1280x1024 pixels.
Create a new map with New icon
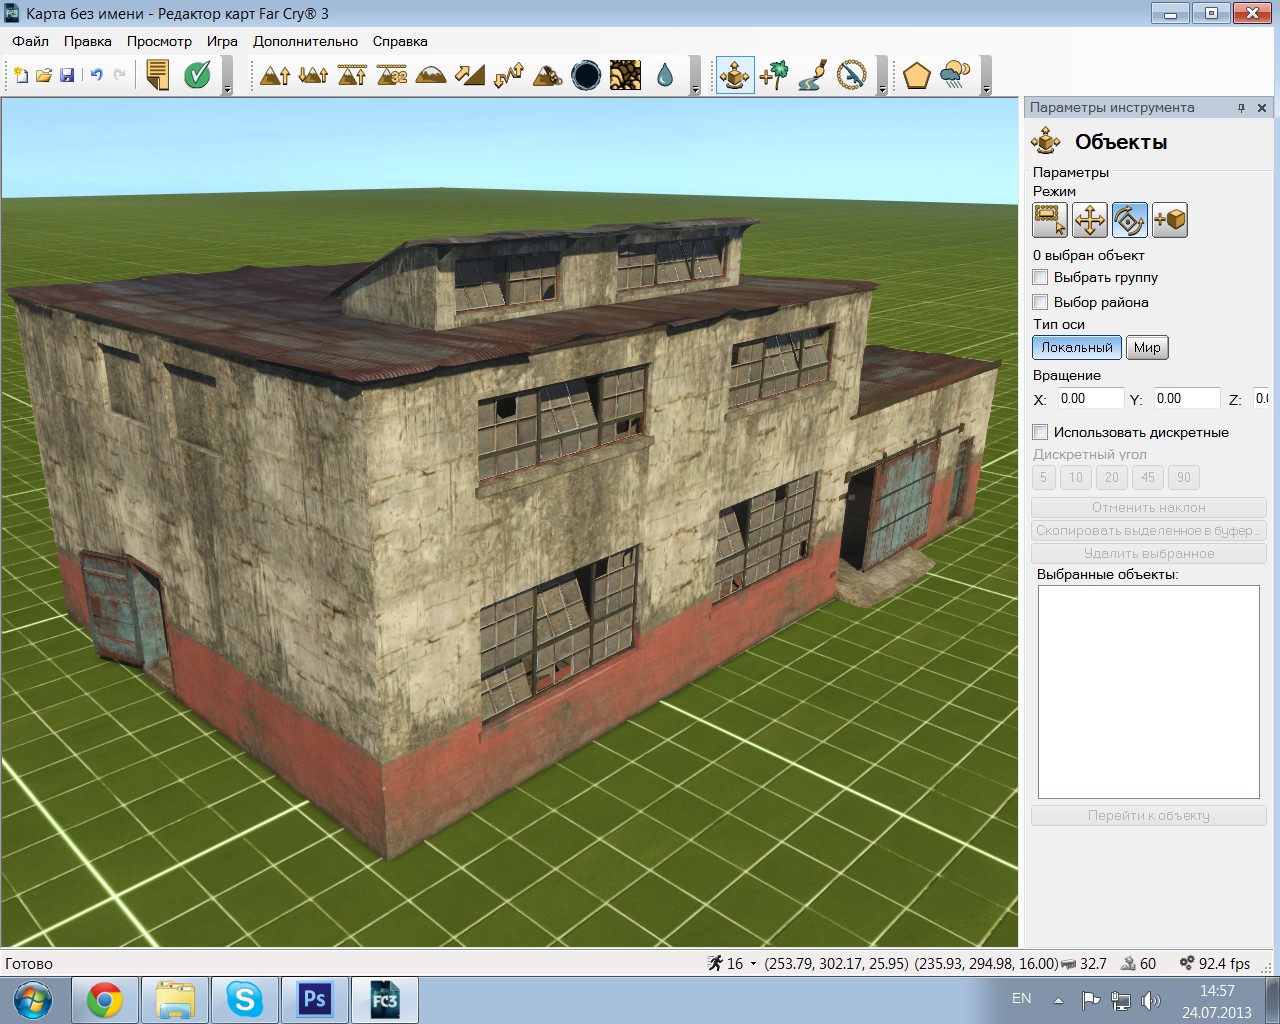(20, 75)
